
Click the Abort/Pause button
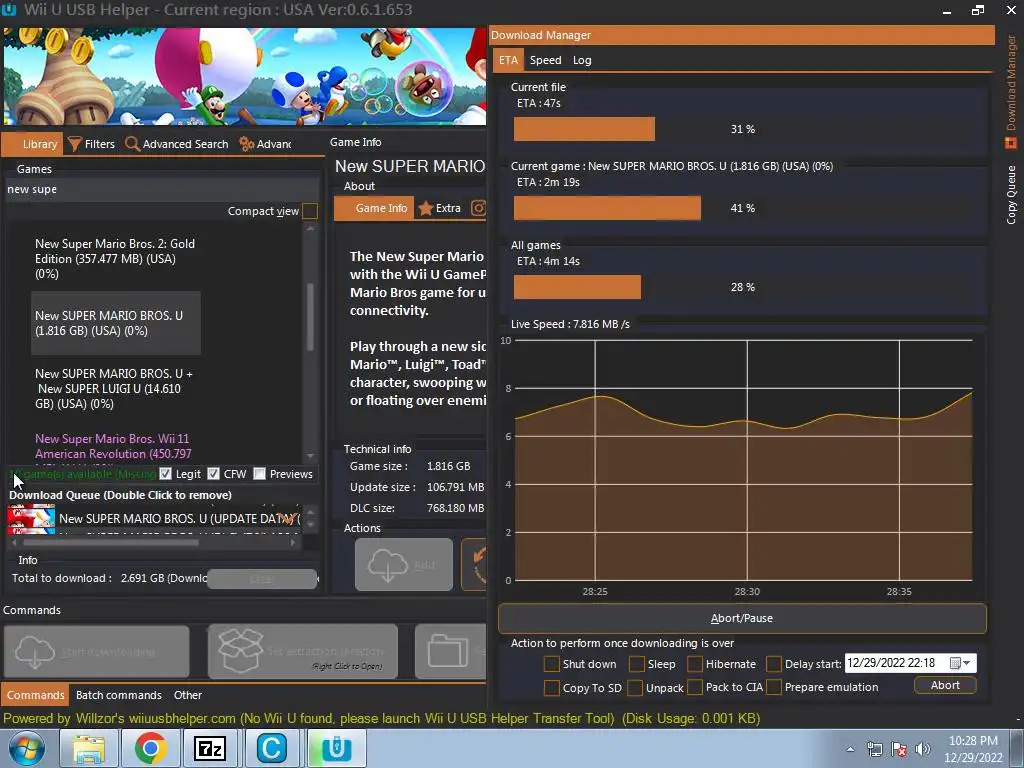coord(742,618)
